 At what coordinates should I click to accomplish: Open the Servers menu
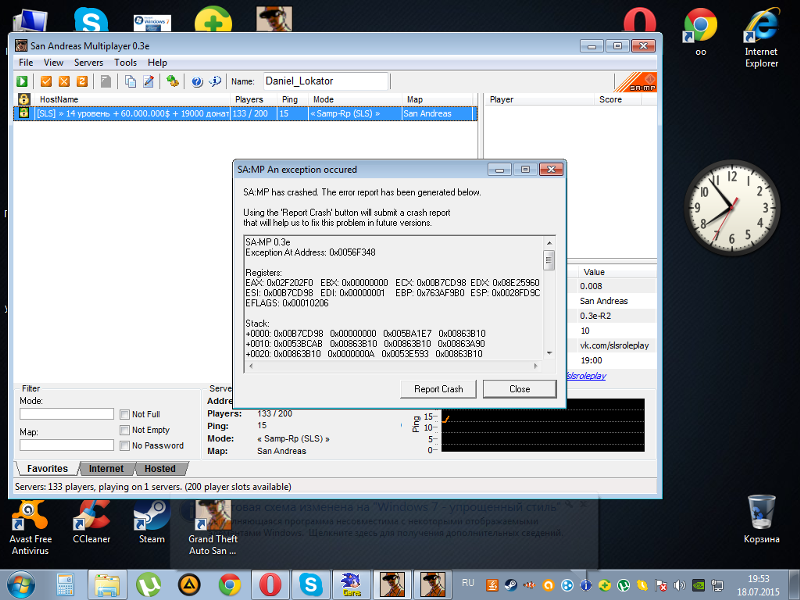(x=89, y=63)
